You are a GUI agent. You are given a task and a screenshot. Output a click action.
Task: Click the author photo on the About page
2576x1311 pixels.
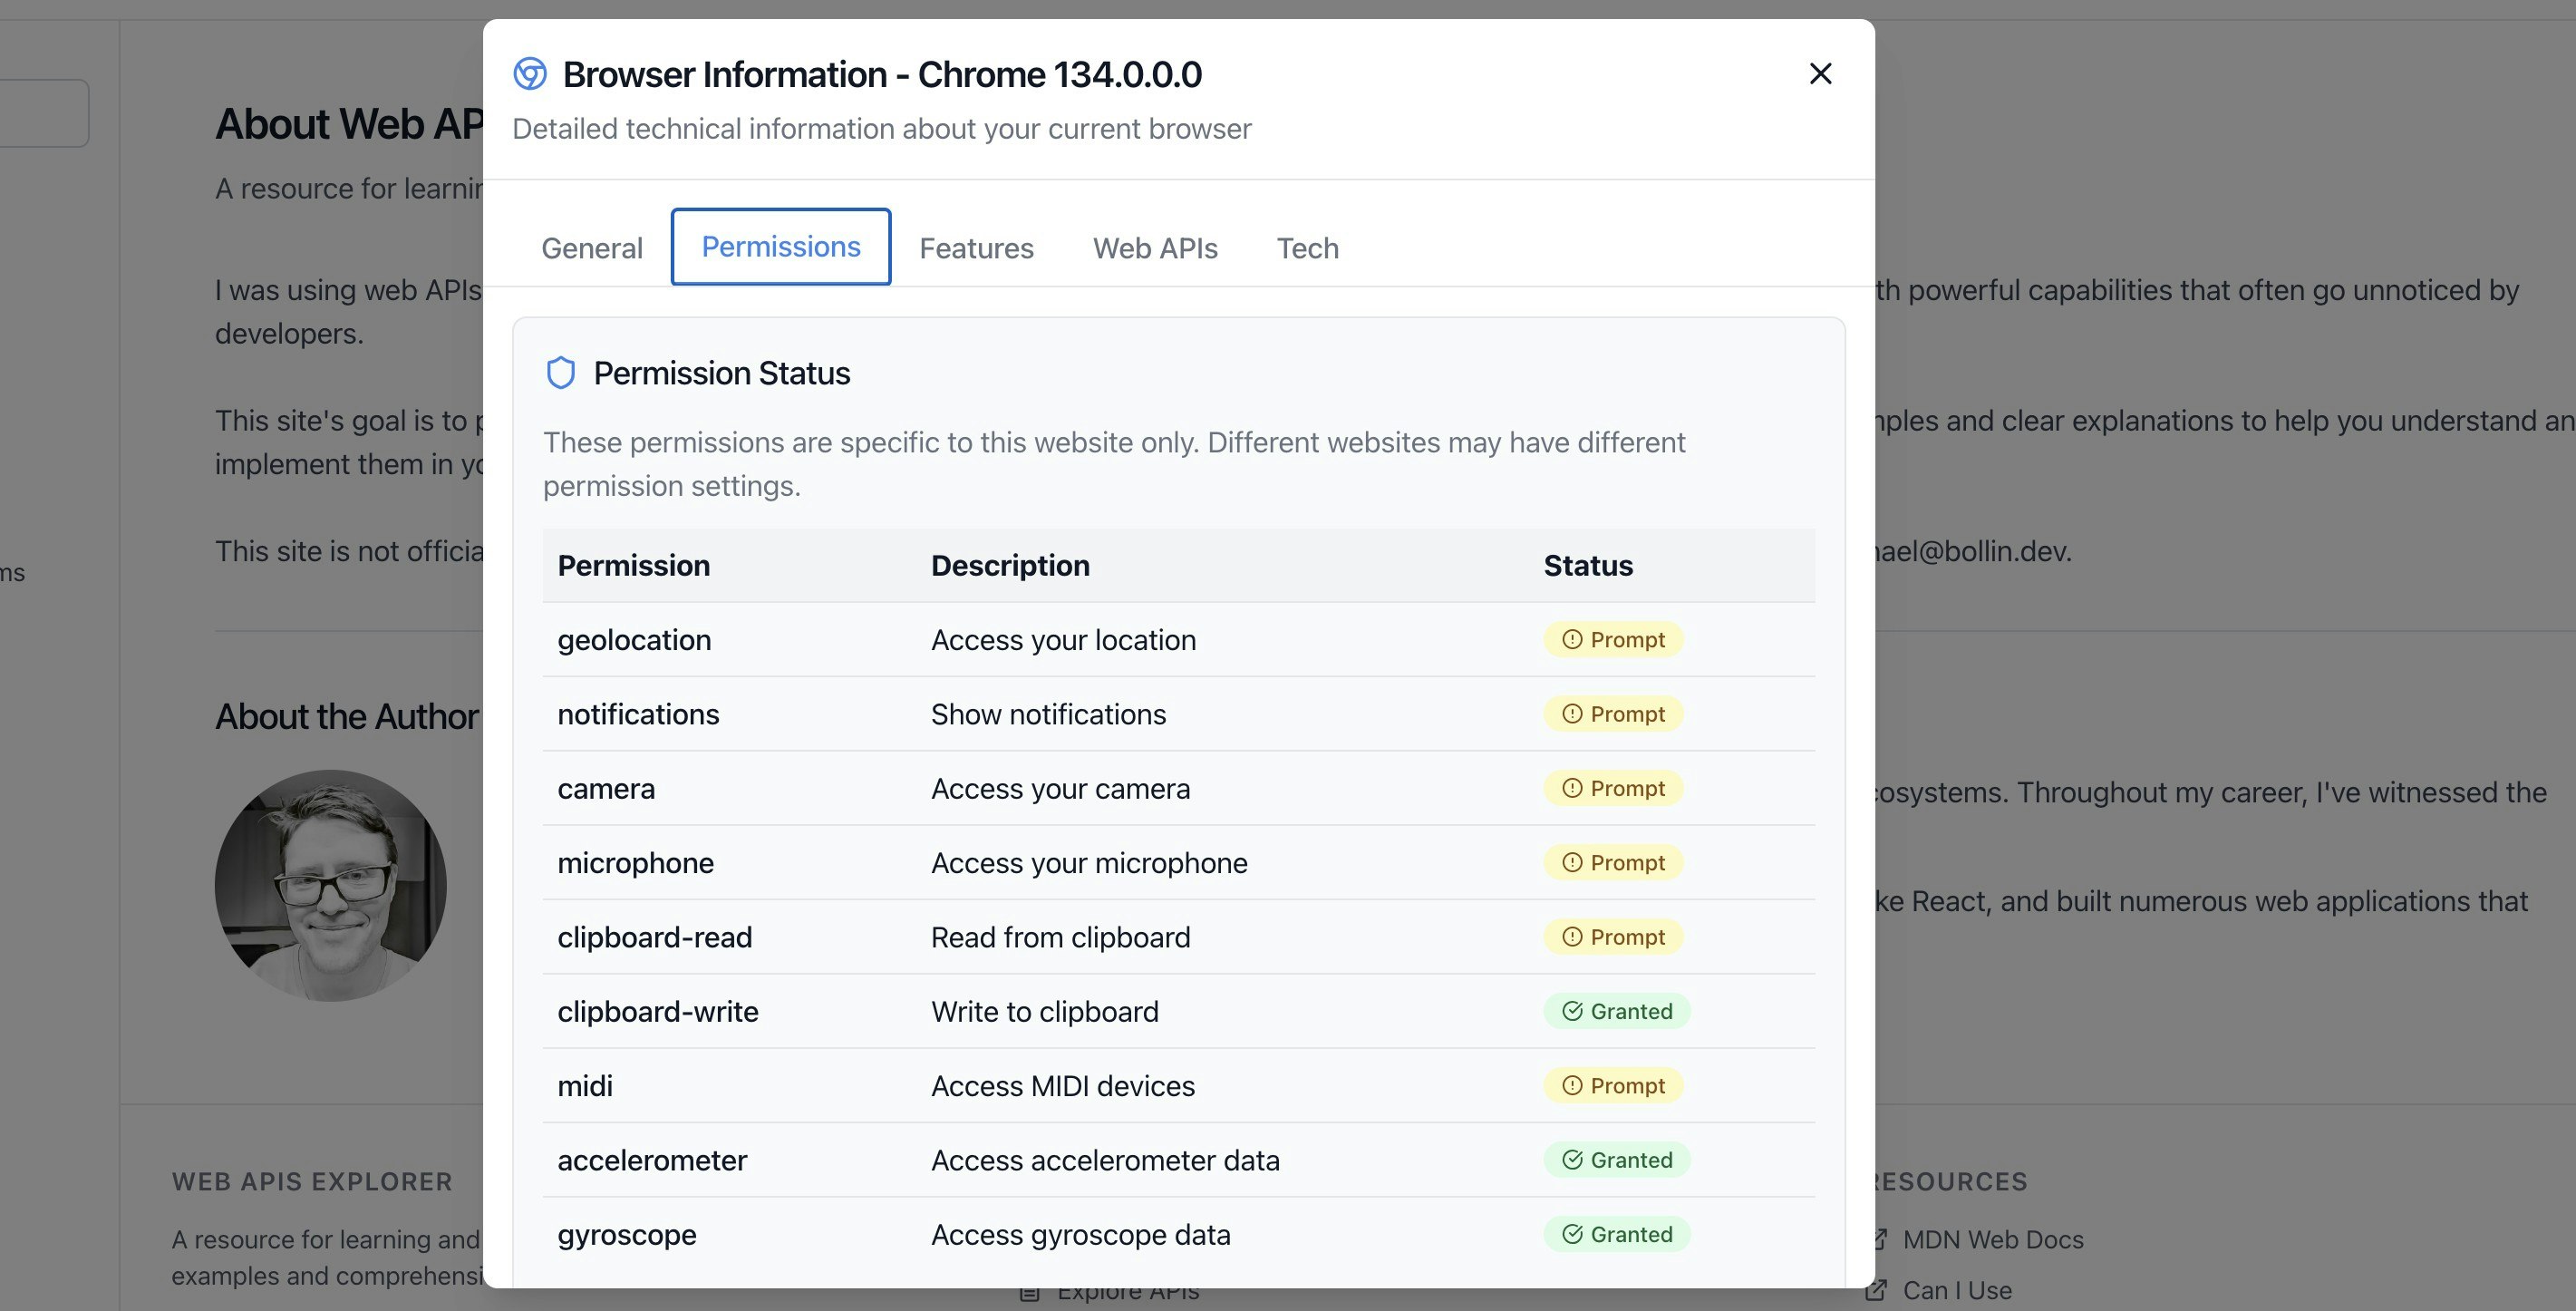point(331,885)
